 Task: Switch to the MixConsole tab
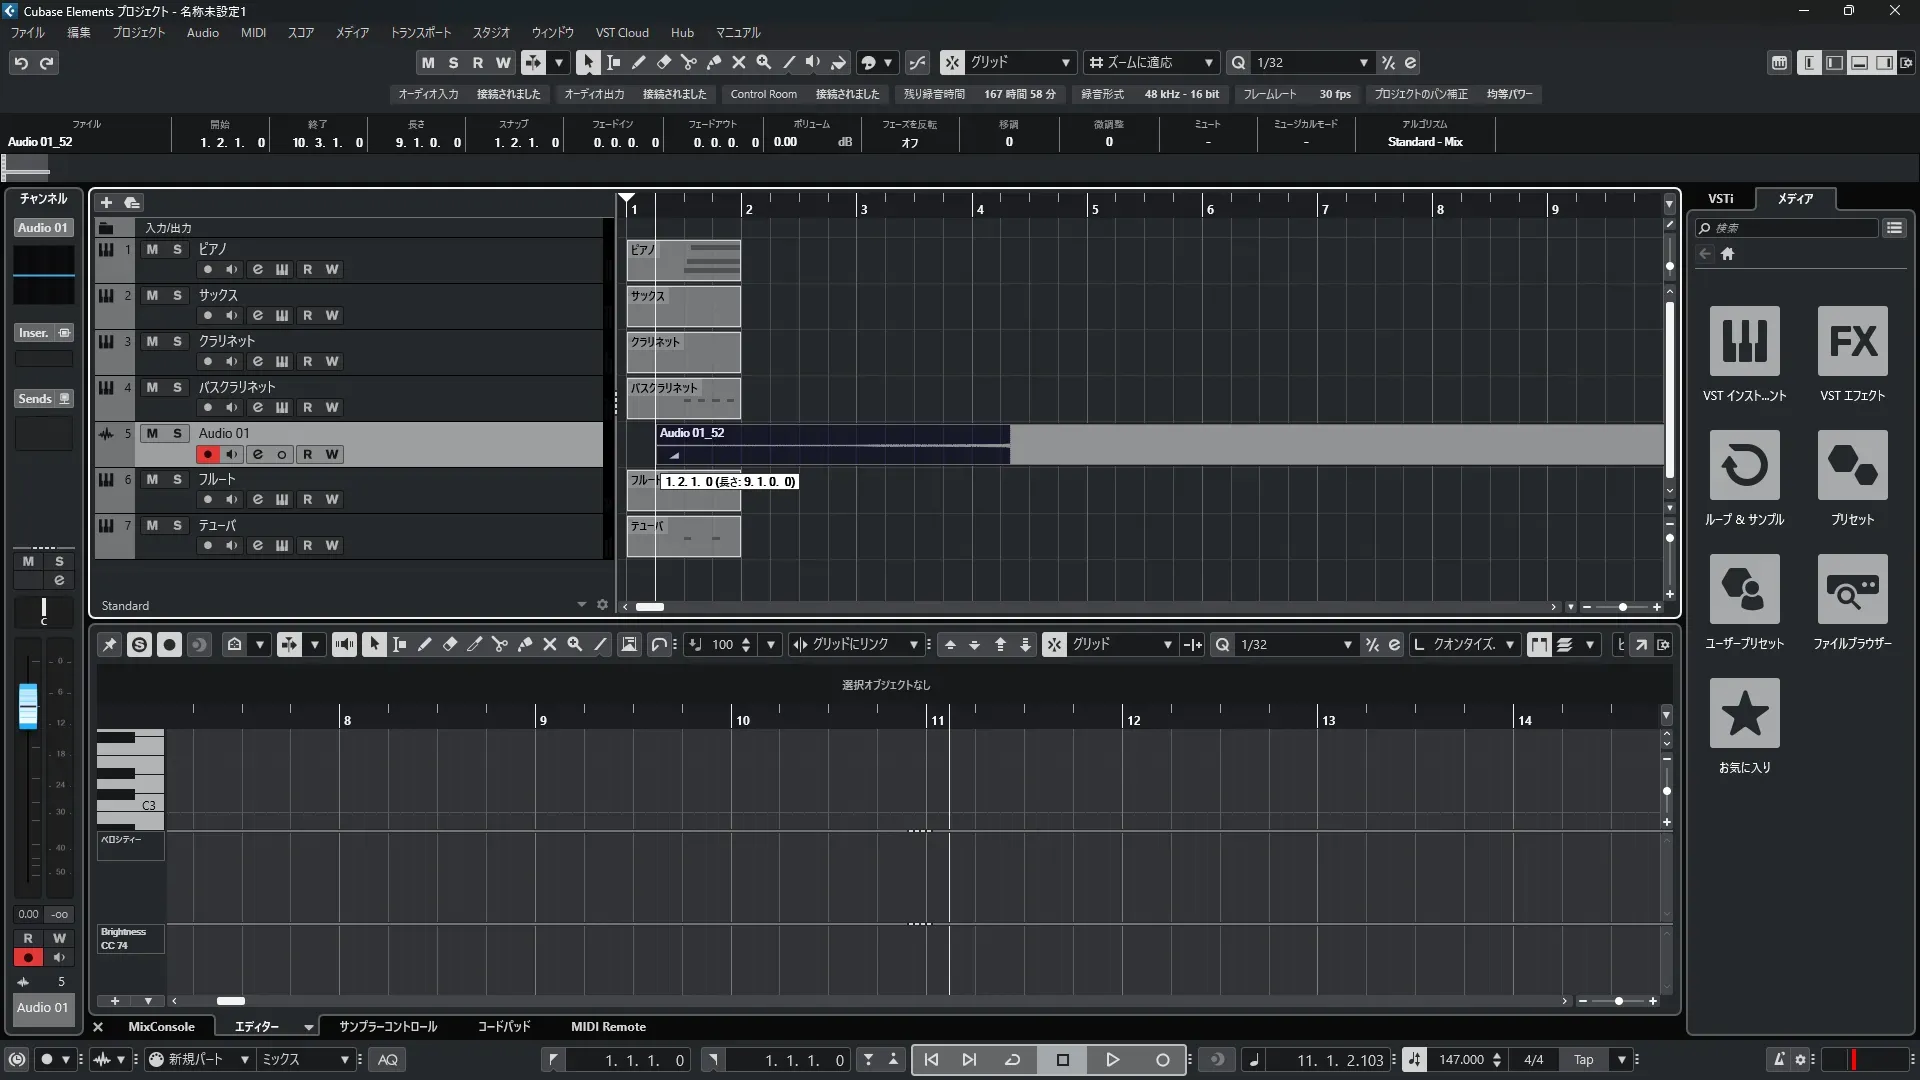click(161, 1026)
